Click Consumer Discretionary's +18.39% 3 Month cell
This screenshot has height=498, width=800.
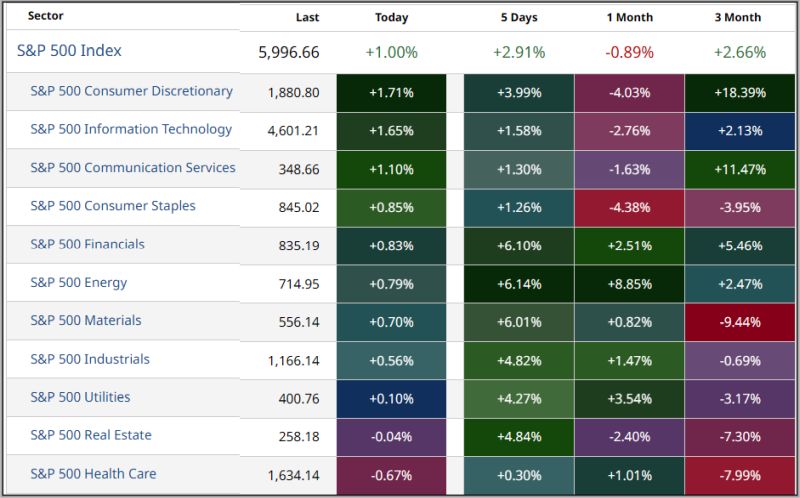pos(740,92)
